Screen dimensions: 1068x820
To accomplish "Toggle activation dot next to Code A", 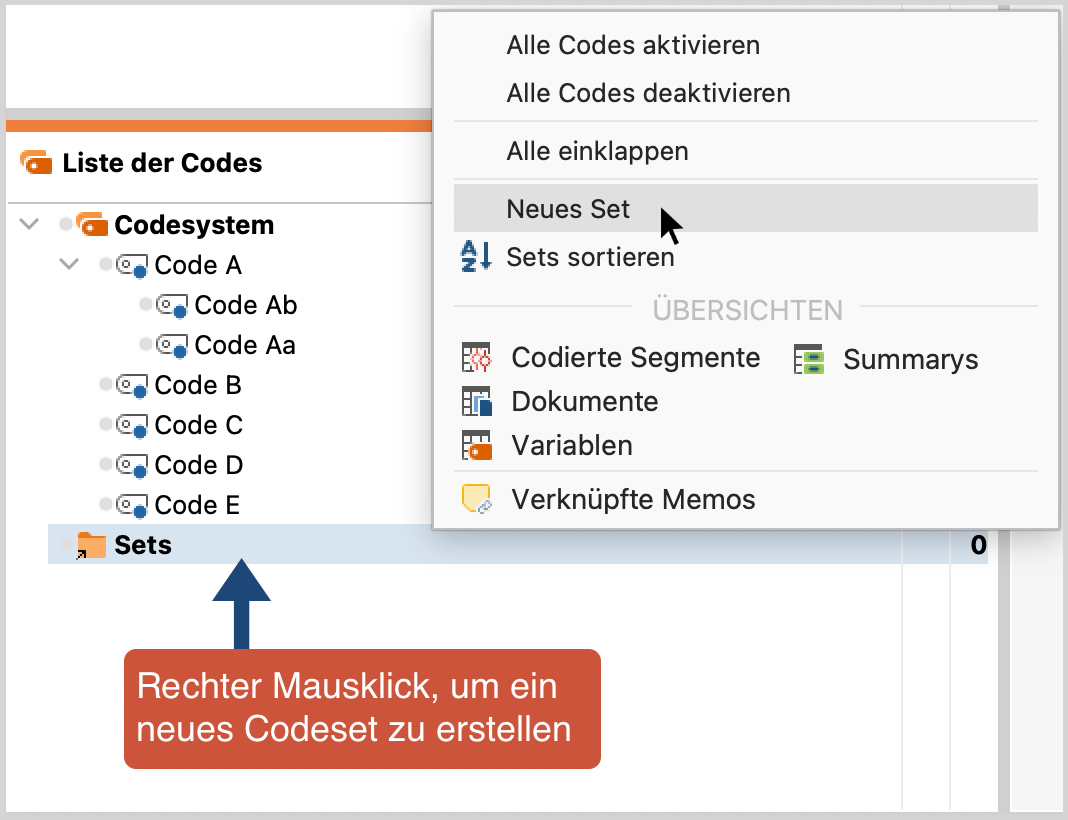I will pos(106,264).
